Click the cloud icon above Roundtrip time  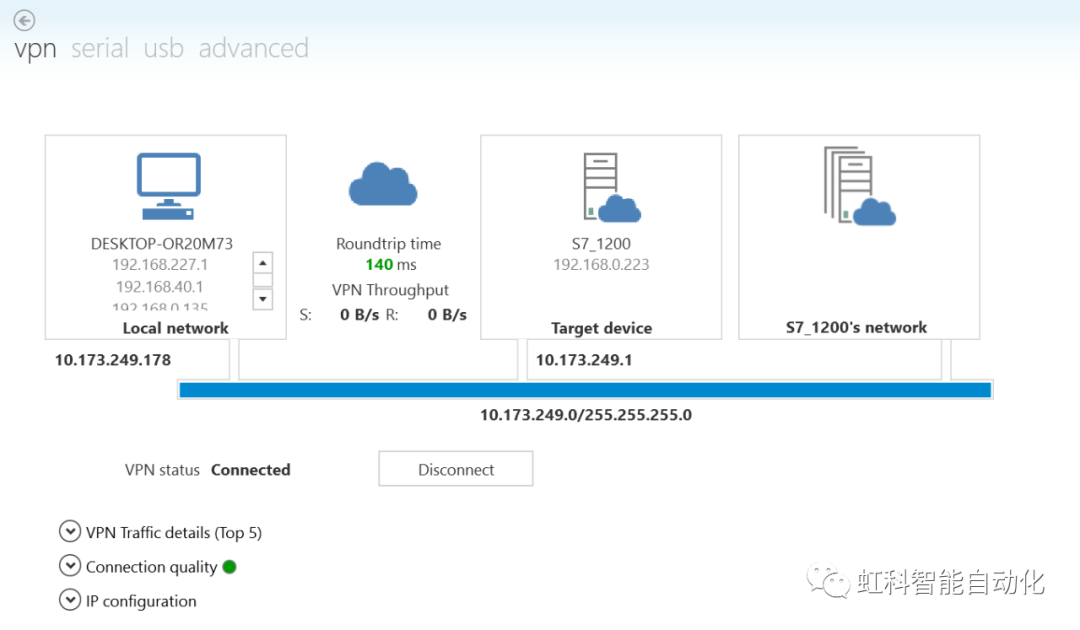coord(383,185)
